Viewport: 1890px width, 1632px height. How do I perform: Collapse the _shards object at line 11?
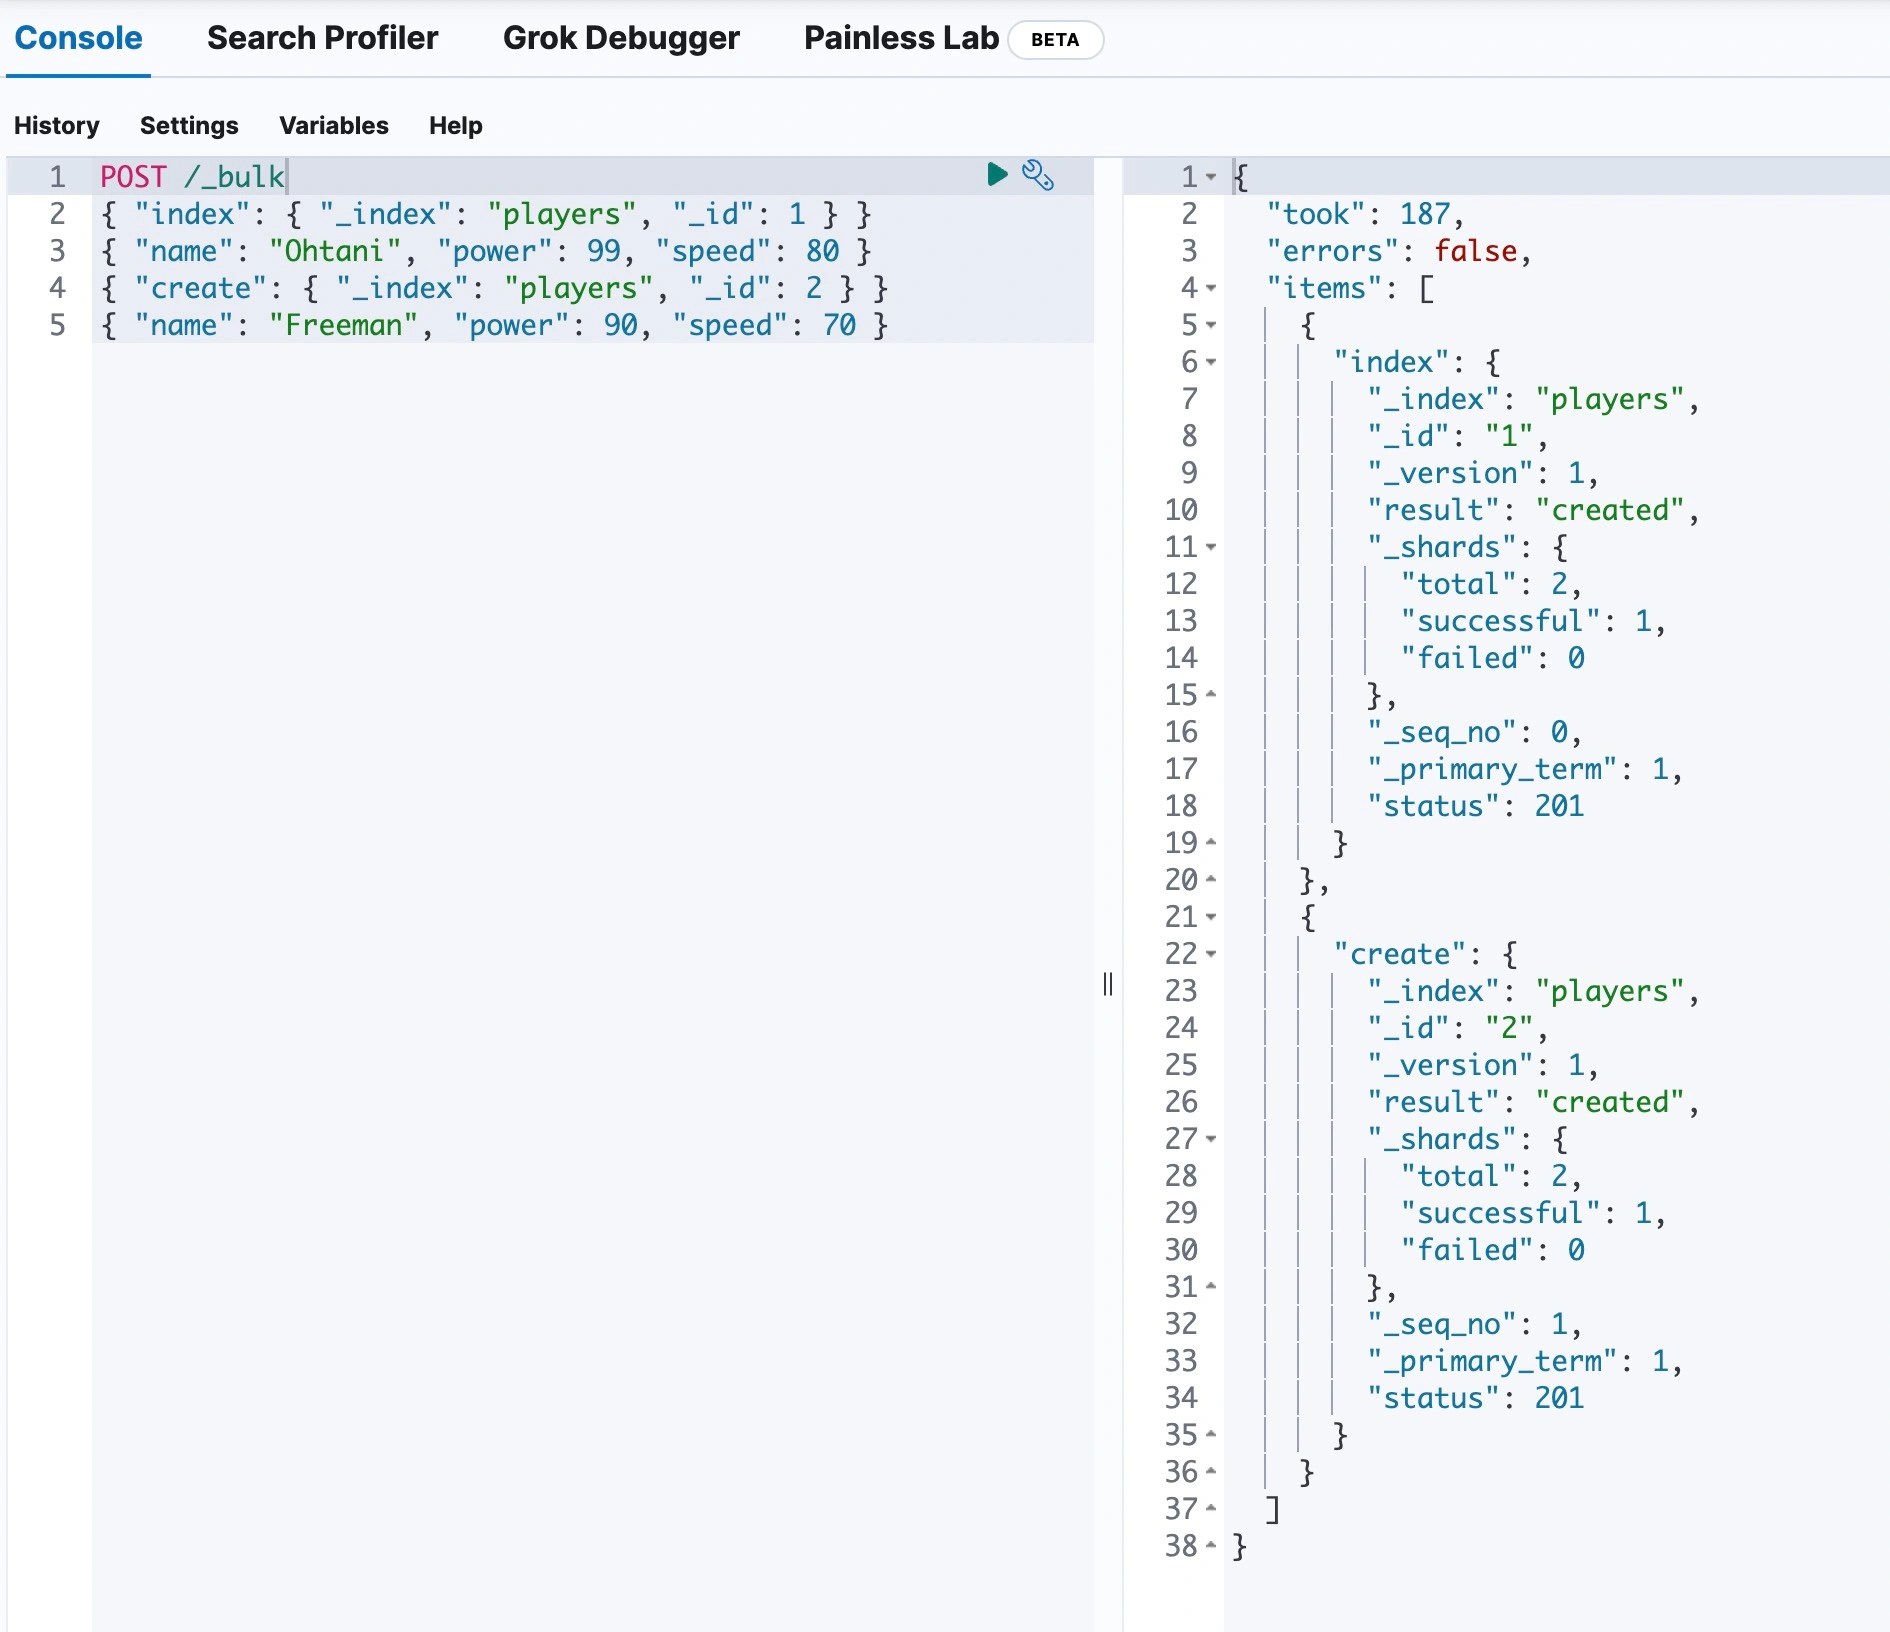tap(1211, 547)
